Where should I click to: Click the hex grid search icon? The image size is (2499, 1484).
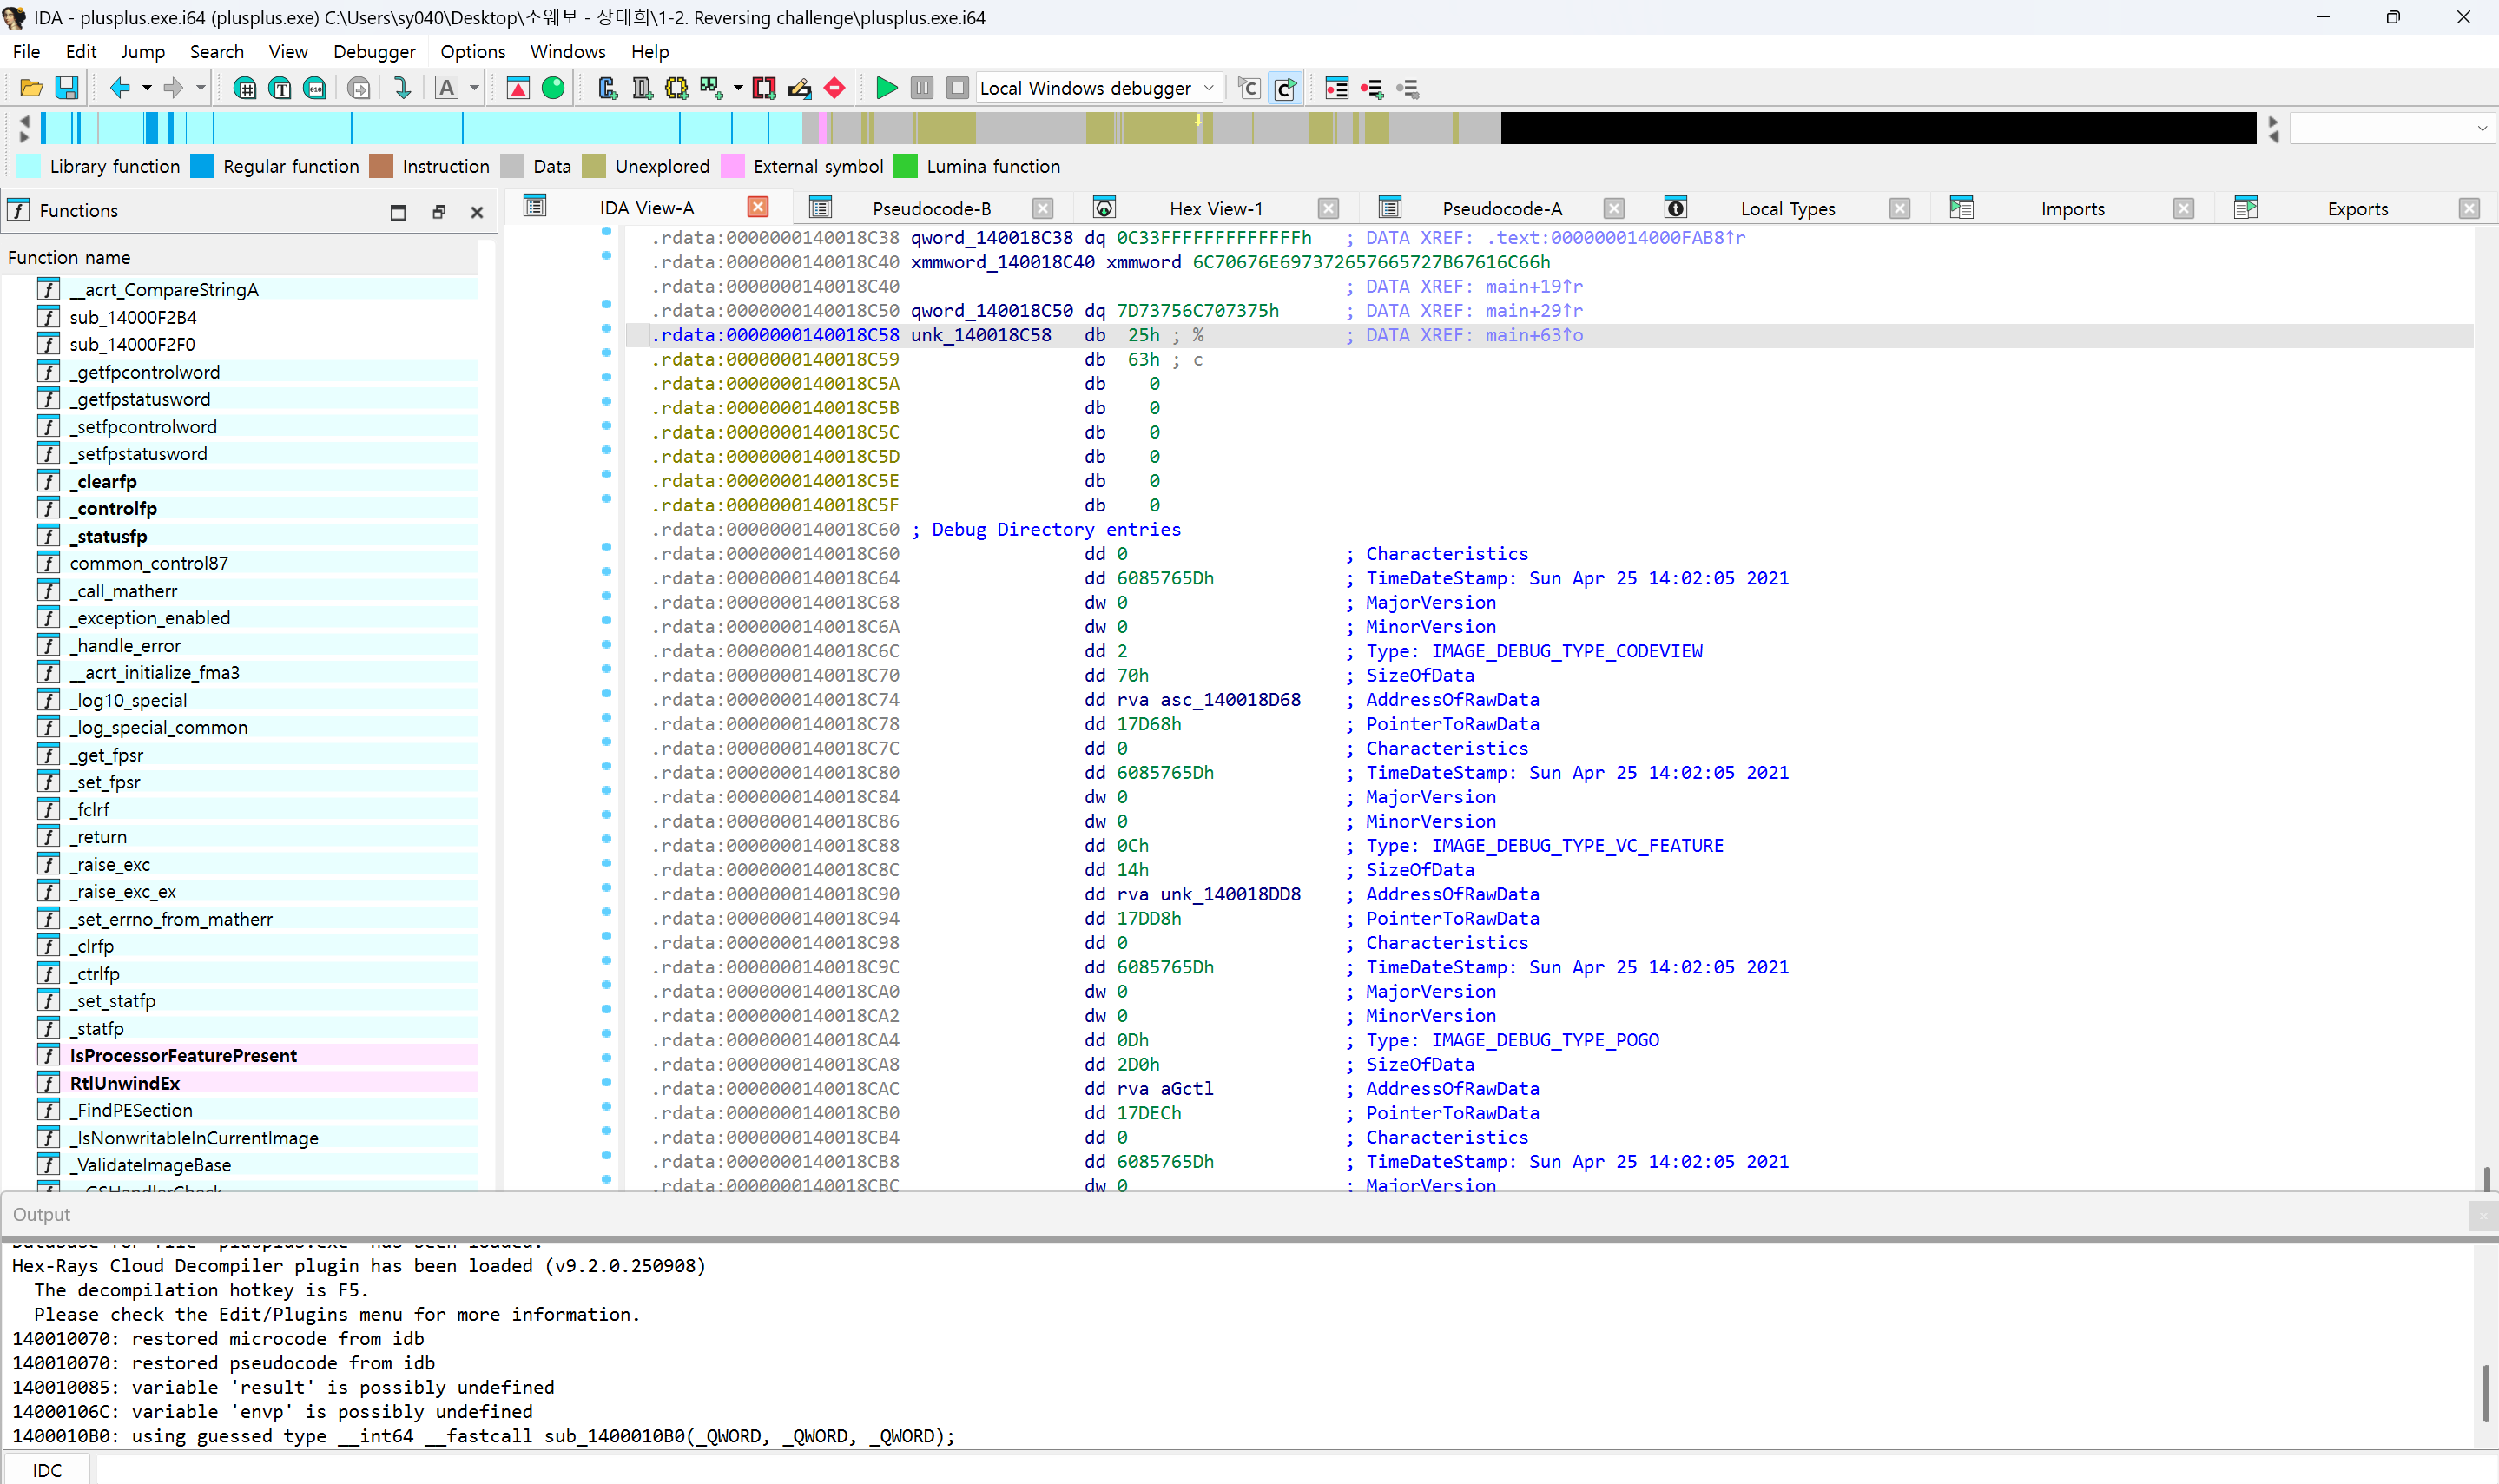(244, 88)
